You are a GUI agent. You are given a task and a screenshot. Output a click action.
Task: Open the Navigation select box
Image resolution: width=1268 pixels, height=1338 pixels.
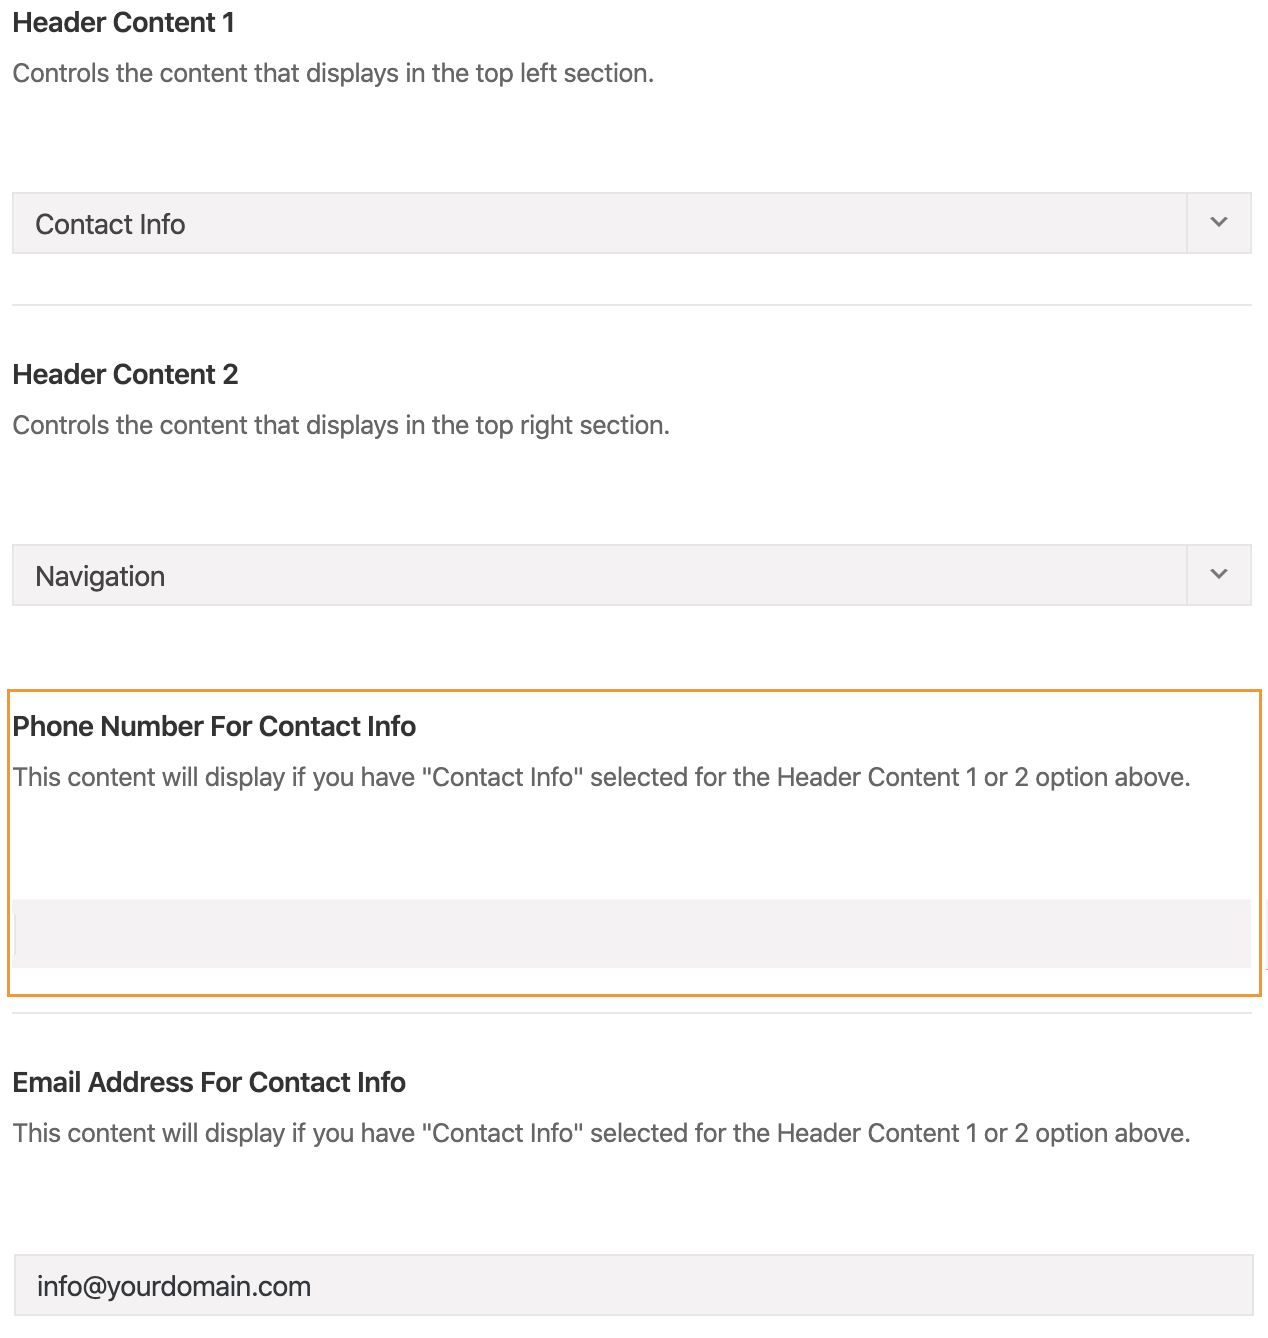(x=632, y=575)
